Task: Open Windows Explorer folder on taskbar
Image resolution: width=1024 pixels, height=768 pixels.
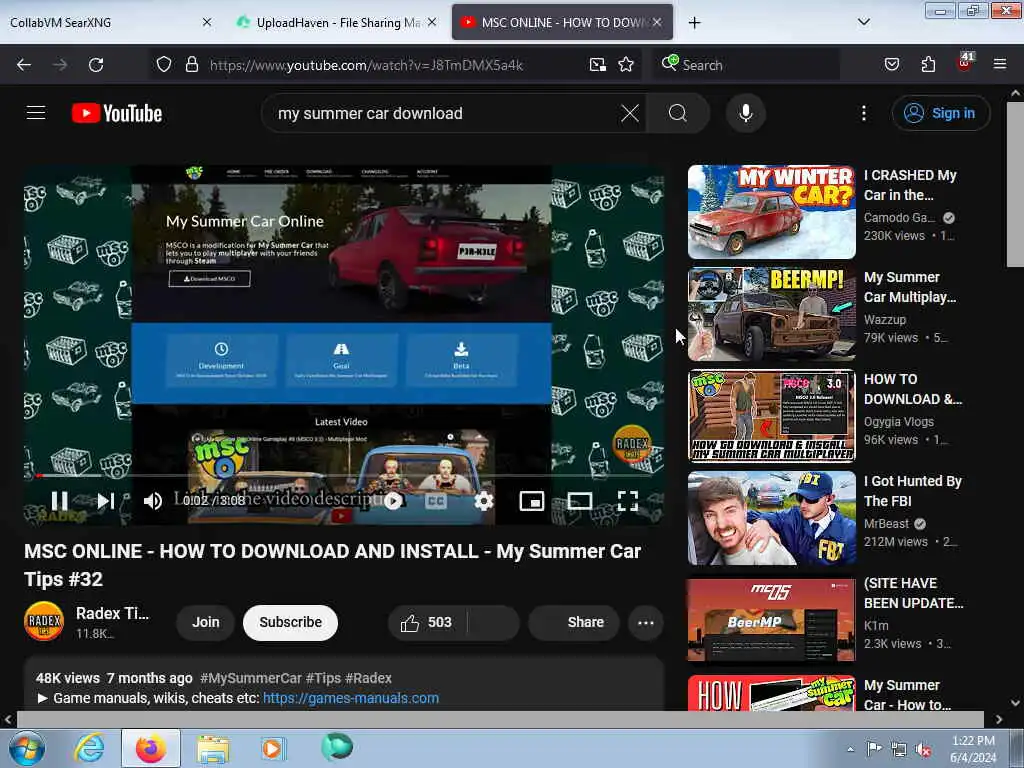Action: tap(213, 748)
